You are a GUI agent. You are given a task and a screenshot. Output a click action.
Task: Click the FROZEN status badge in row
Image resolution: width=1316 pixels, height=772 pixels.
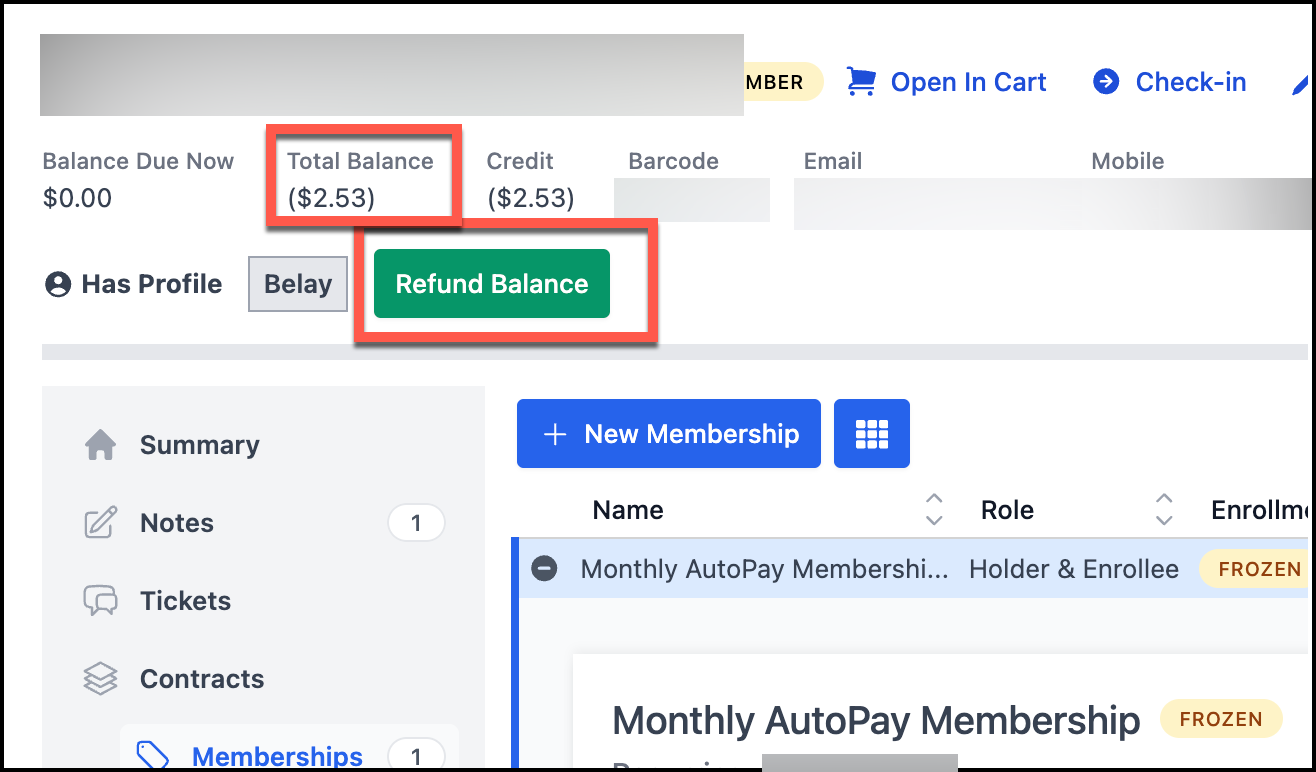click(x=1259, y=569)
